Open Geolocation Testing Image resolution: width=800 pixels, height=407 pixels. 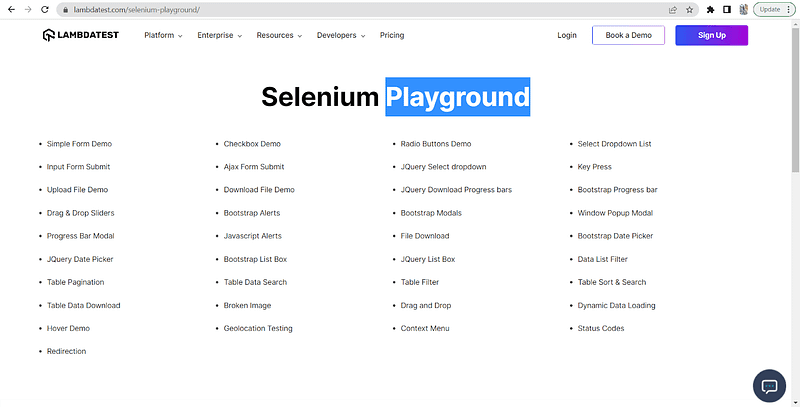[x=258, y=328]
